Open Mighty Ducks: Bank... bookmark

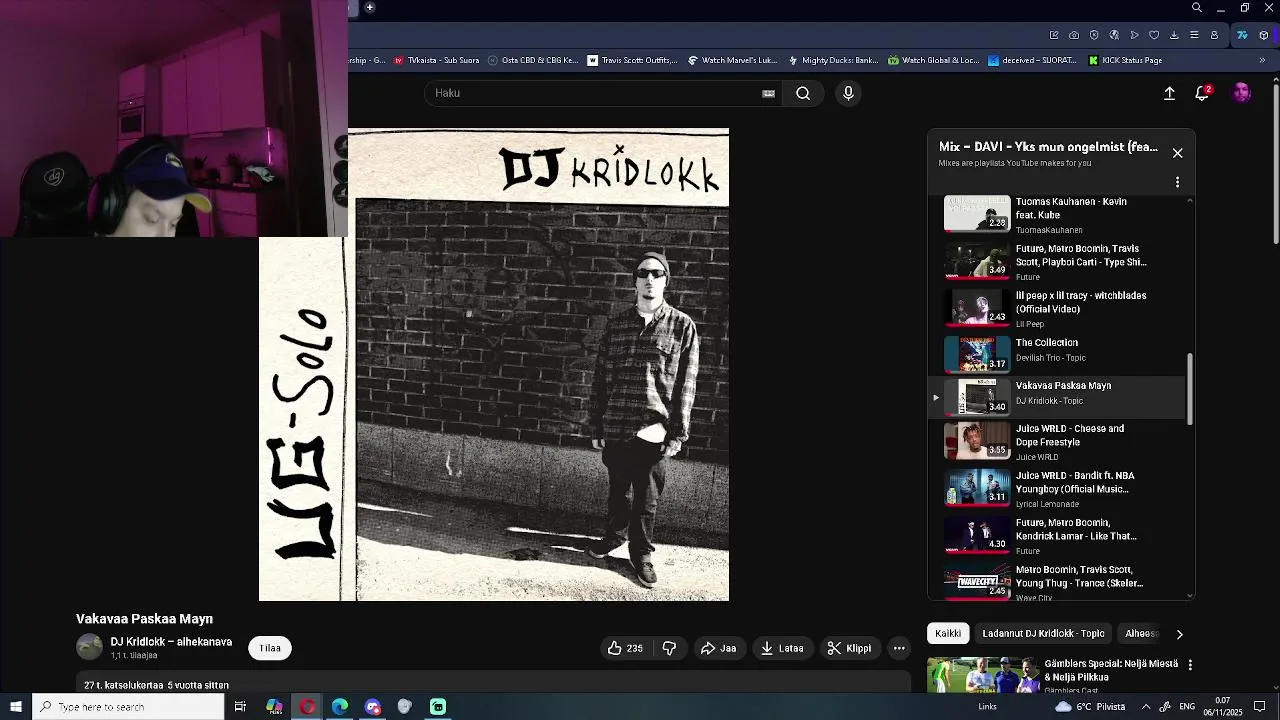(x=832, y=60)
